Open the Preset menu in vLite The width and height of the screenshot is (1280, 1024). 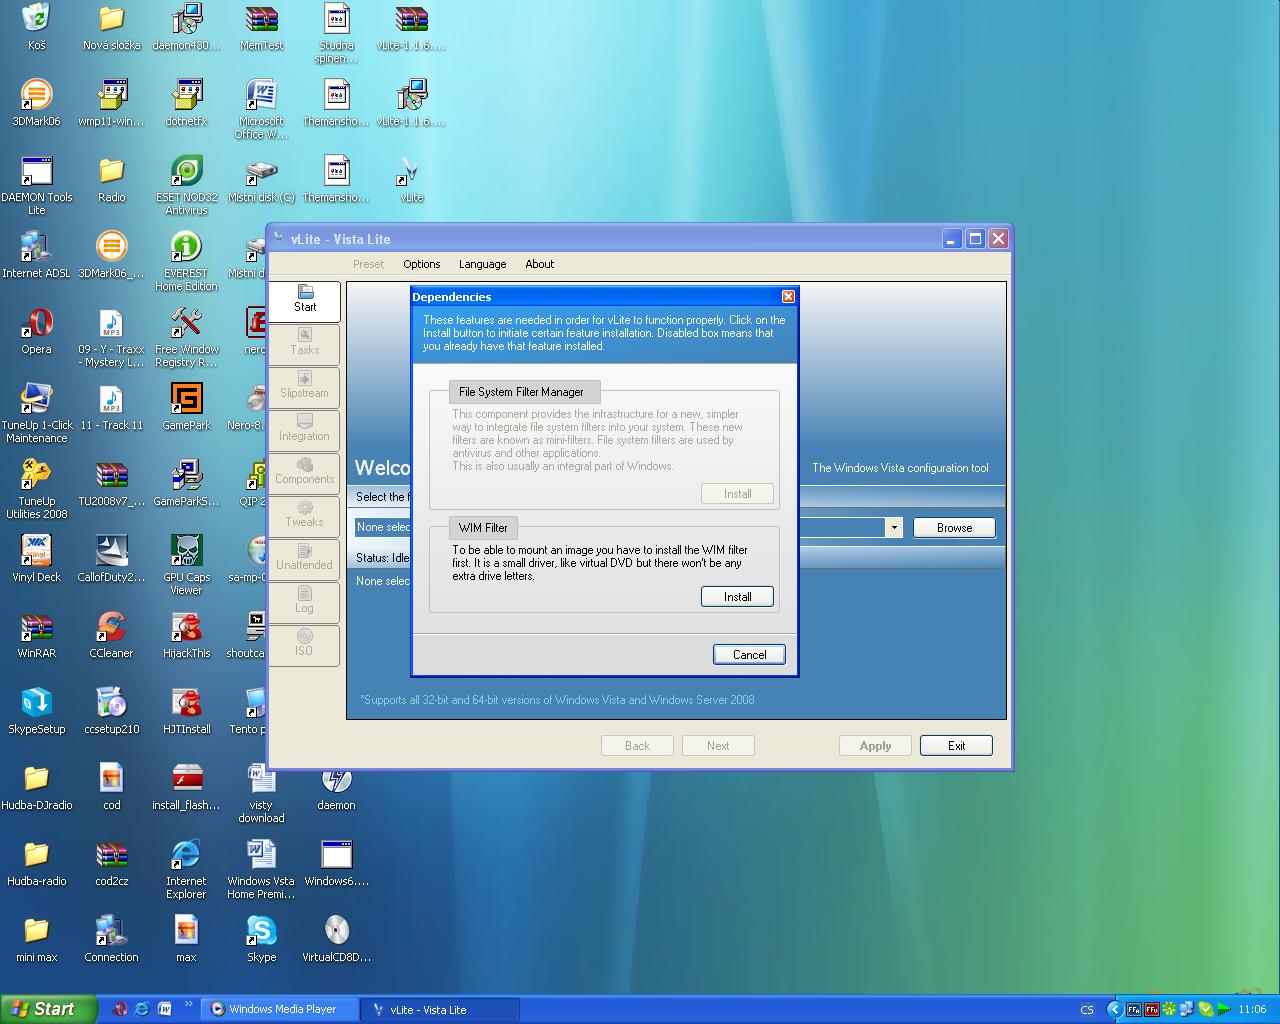point(368,264)
